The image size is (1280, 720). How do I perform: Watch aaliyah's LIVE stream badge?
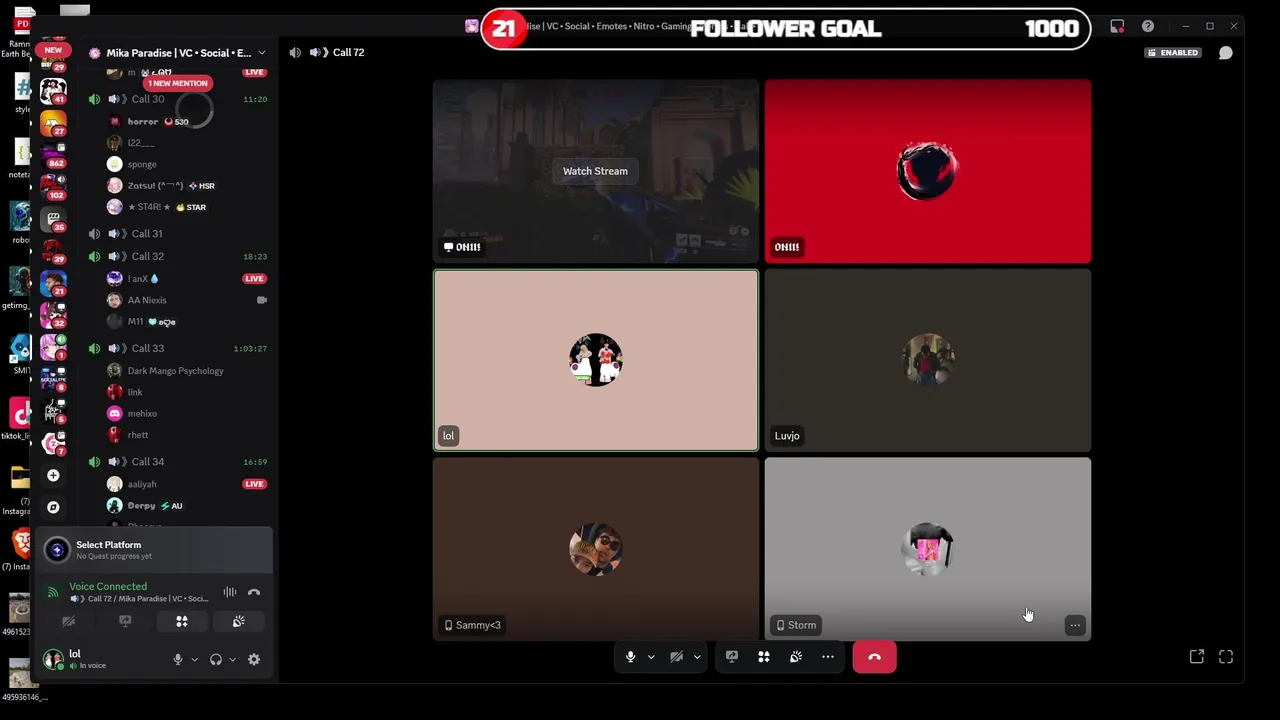tap(254, 484)
